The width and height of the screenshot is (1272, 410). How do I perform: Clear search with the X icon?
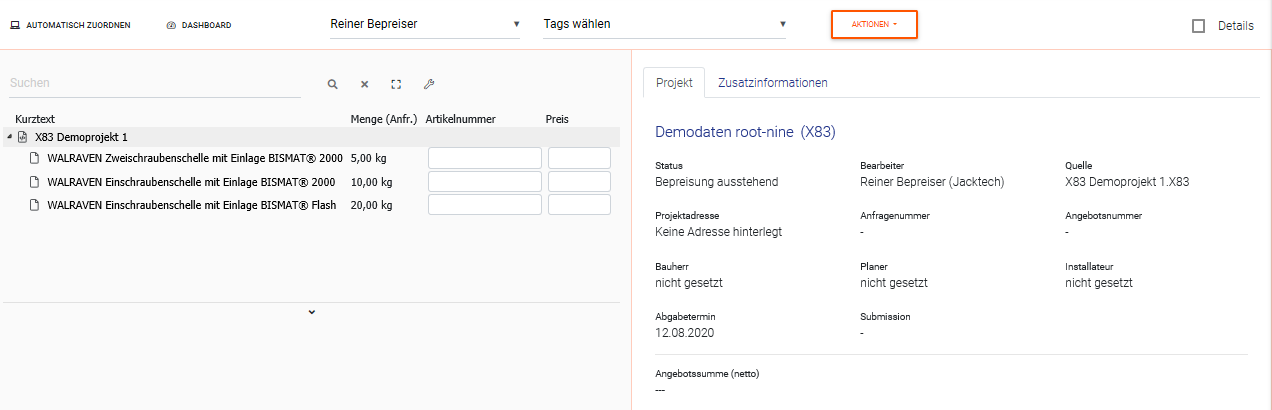point(365,85)
